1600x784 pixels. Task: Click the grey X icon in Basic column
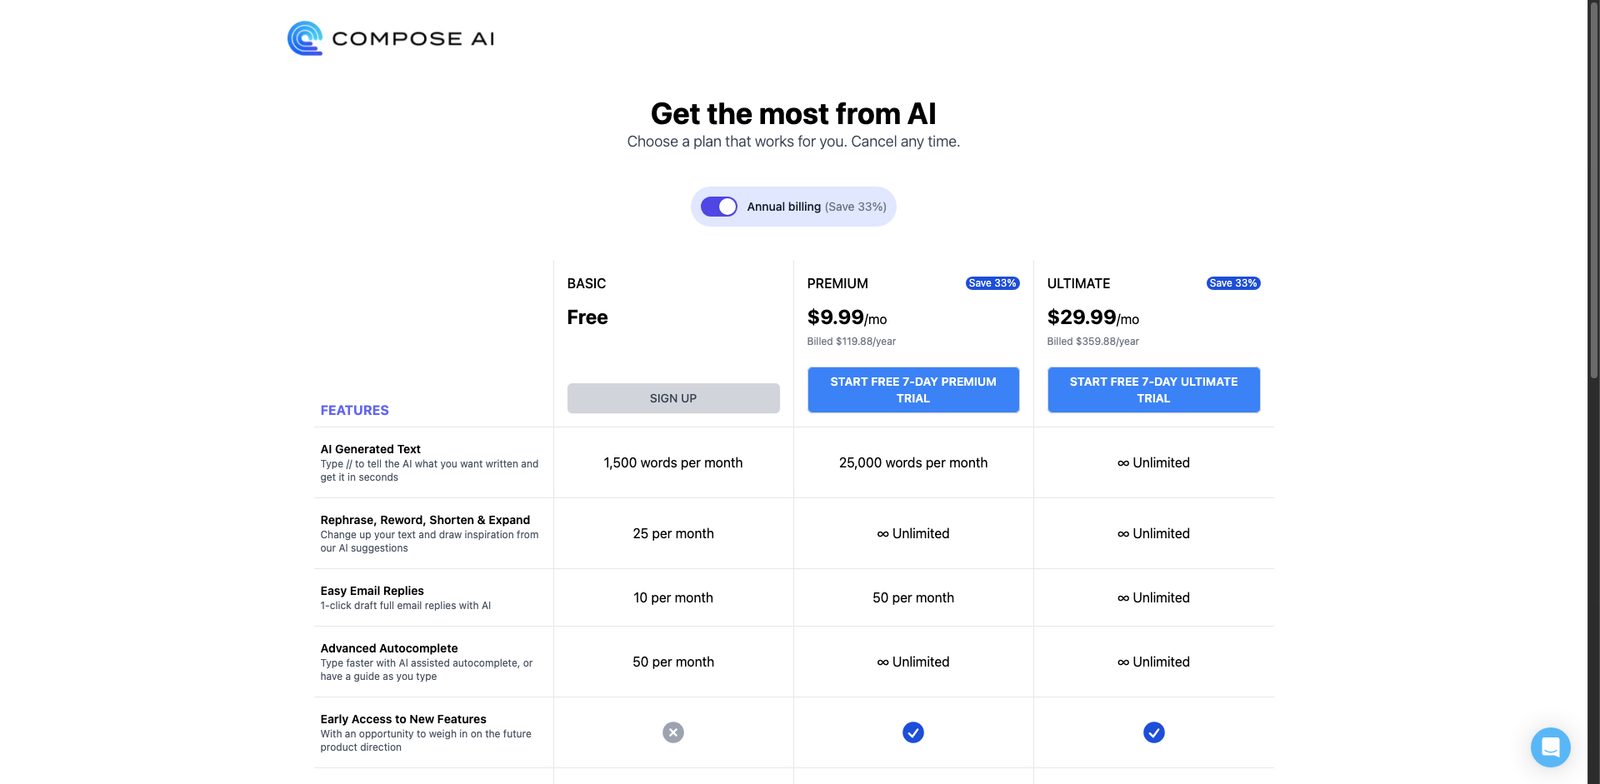point(673,733)
